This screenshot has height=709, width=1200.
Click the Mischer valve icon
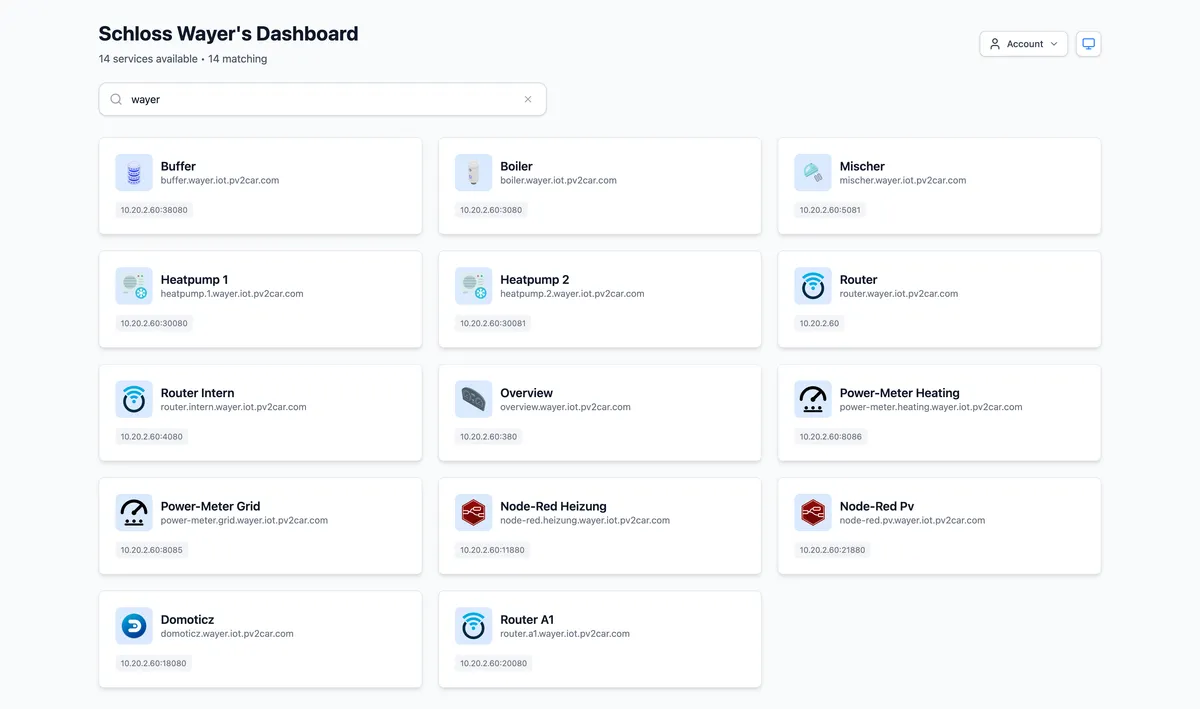coord(813,173)
